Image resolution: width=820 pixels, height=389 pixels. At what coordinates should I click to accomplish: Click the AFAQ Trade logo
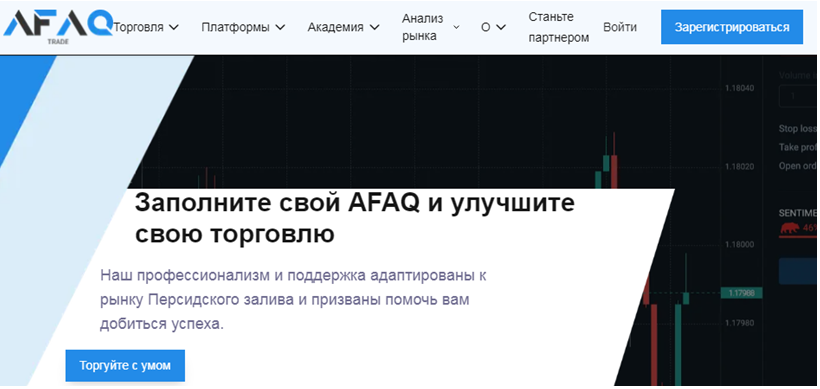pos(58,26)
